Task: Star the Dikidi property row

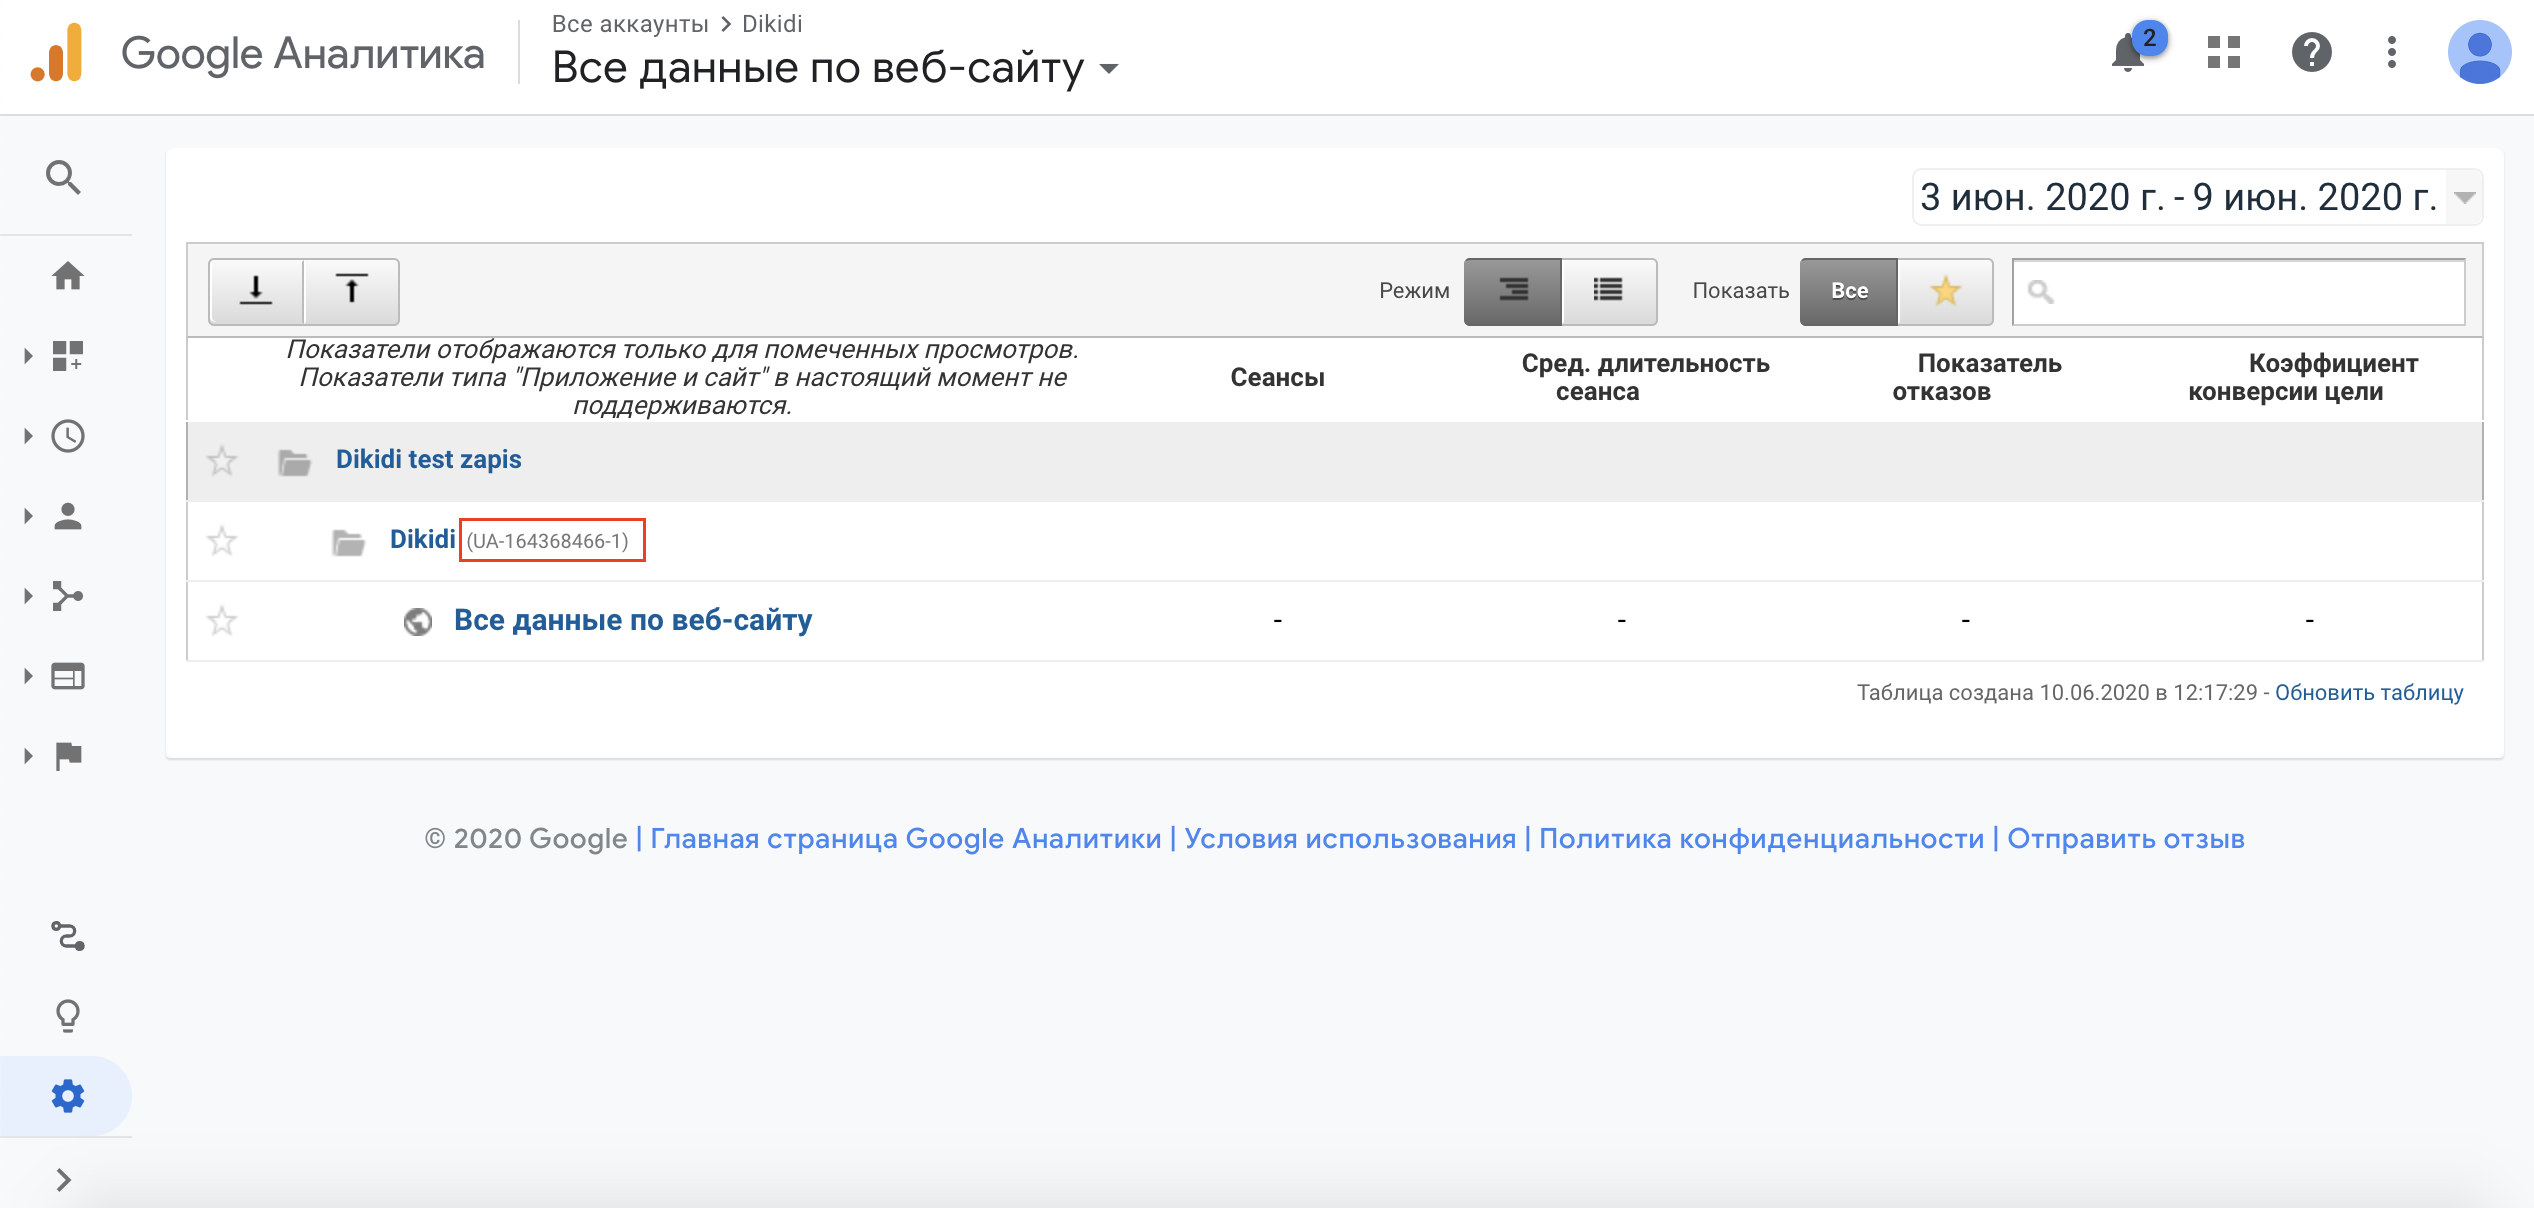Action: click(x=222, y=541)
